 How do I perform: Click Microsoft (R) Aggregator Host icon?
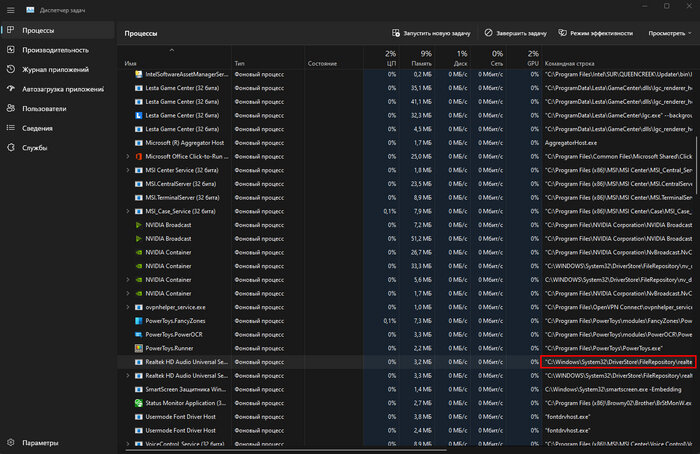(139, 143)
